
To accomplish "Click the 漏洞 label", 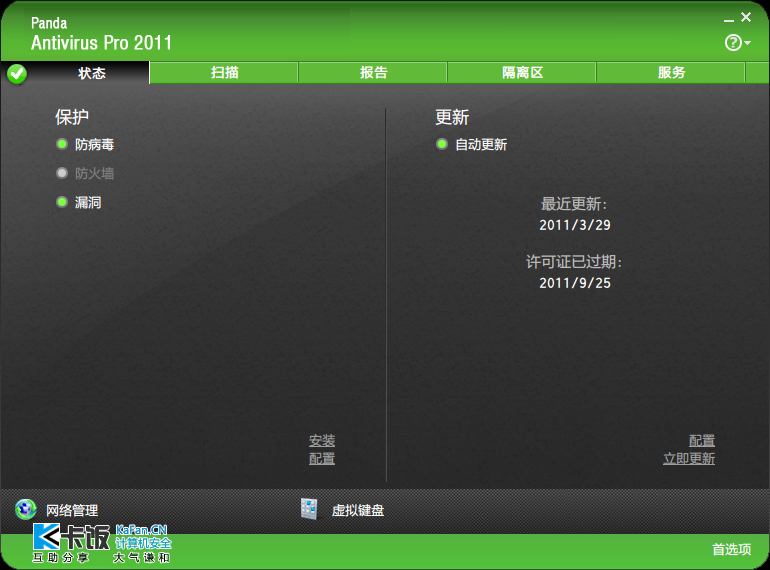I will 88,202.
